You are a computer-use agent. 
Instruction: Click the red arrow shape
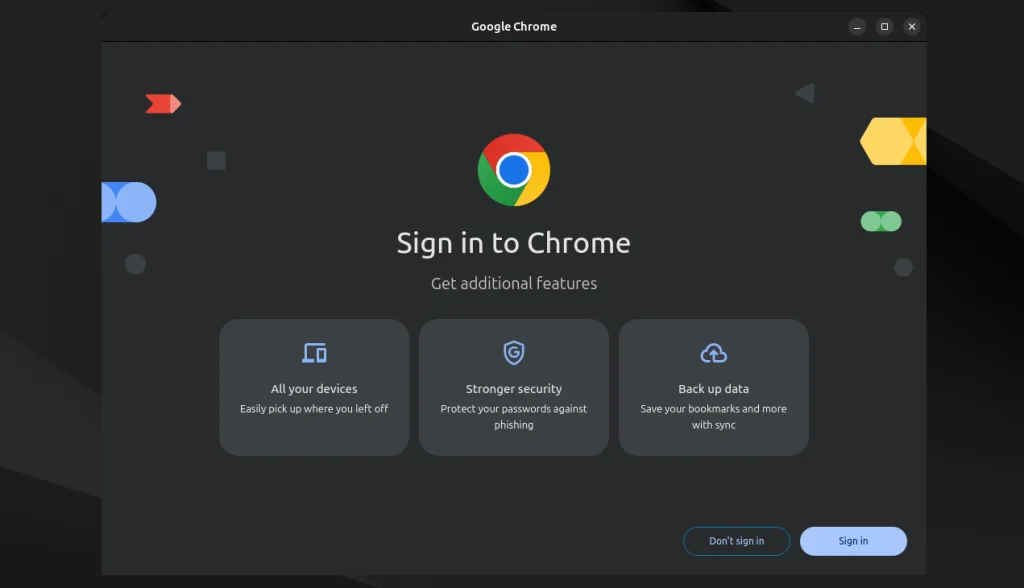pos(162,104)
